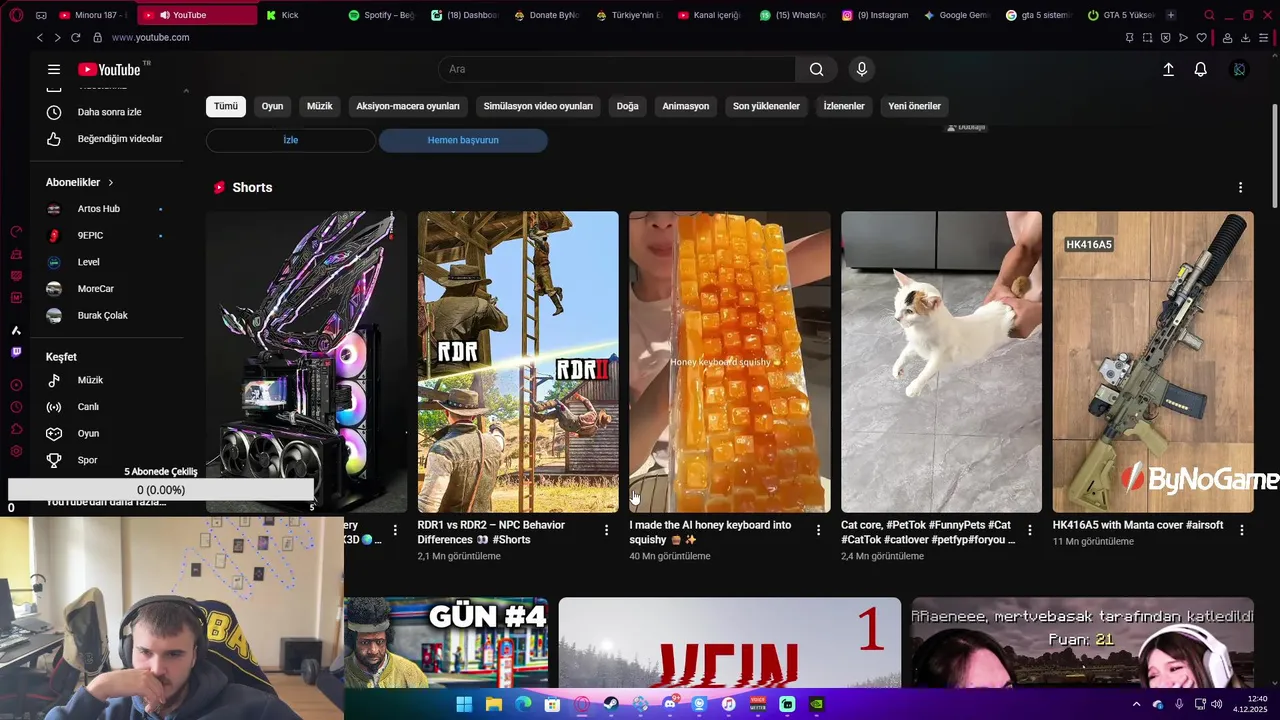Open options for Cat core short
The height and width of the screenshot is (720, 1280).
click(x=1030, y=530)
